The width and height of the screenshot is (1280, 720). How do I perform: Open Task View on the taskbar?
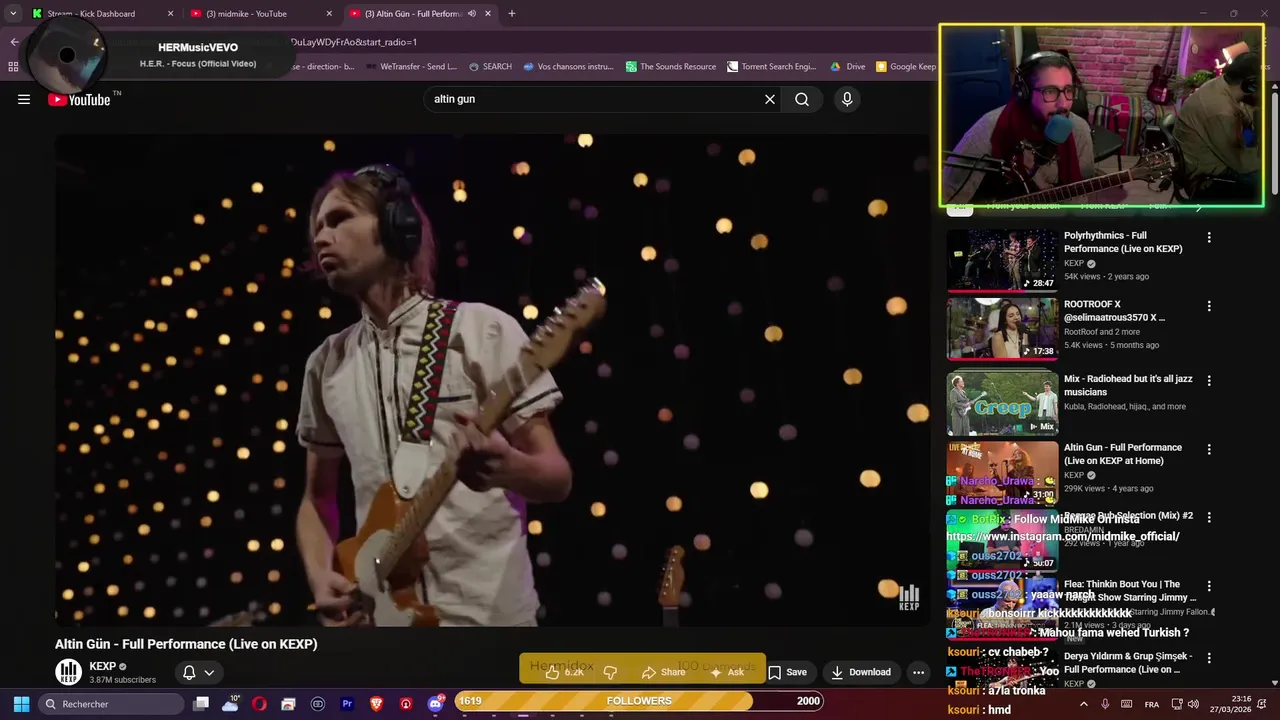pos(201,704)
